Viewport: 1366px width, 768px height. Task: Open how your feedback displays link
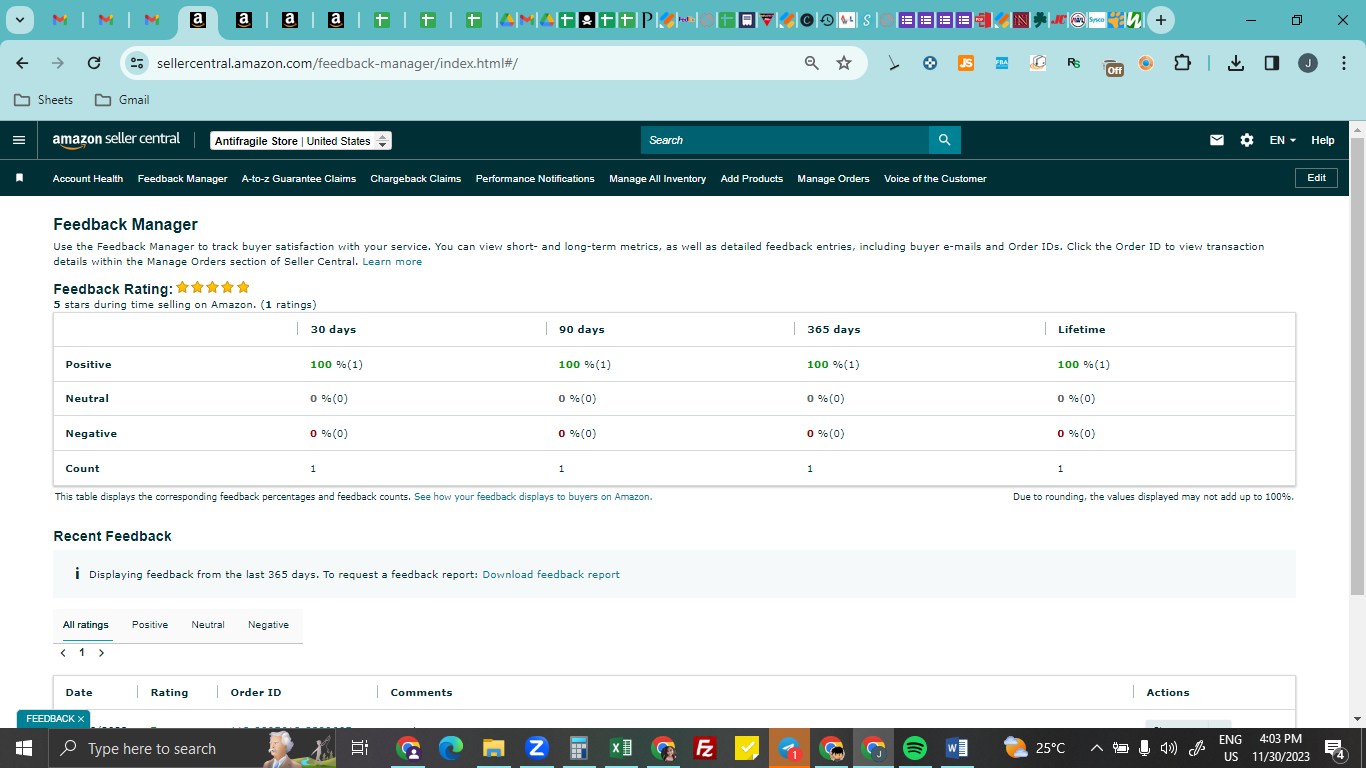click(532, 497)
